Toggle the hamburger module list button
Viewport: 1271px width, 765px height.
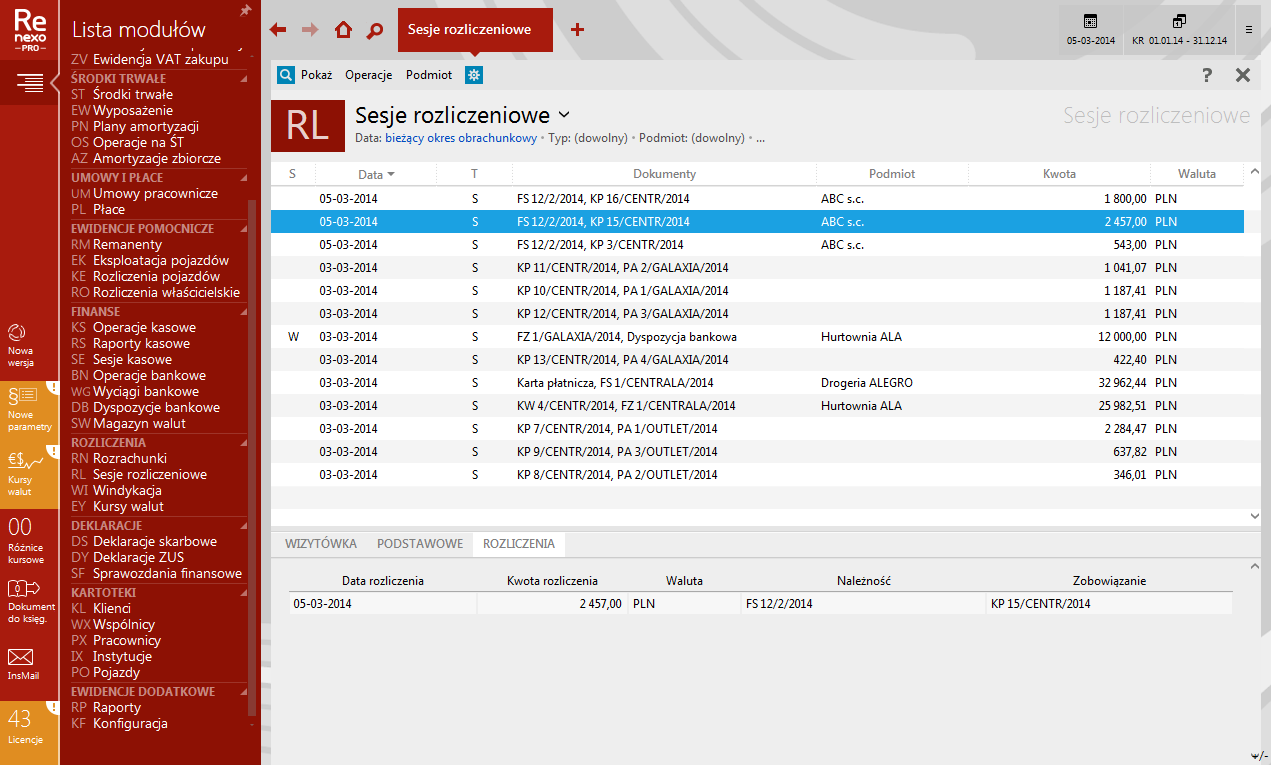click(29, 82)
